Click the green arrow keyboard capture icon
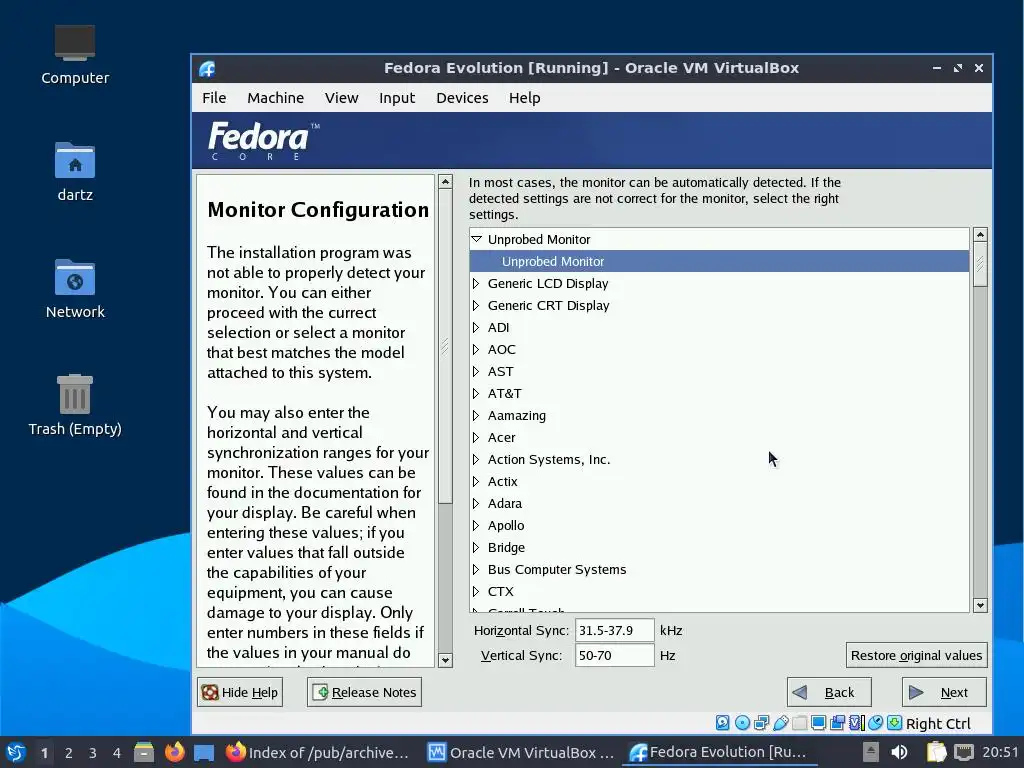 (x=895, y=723)
